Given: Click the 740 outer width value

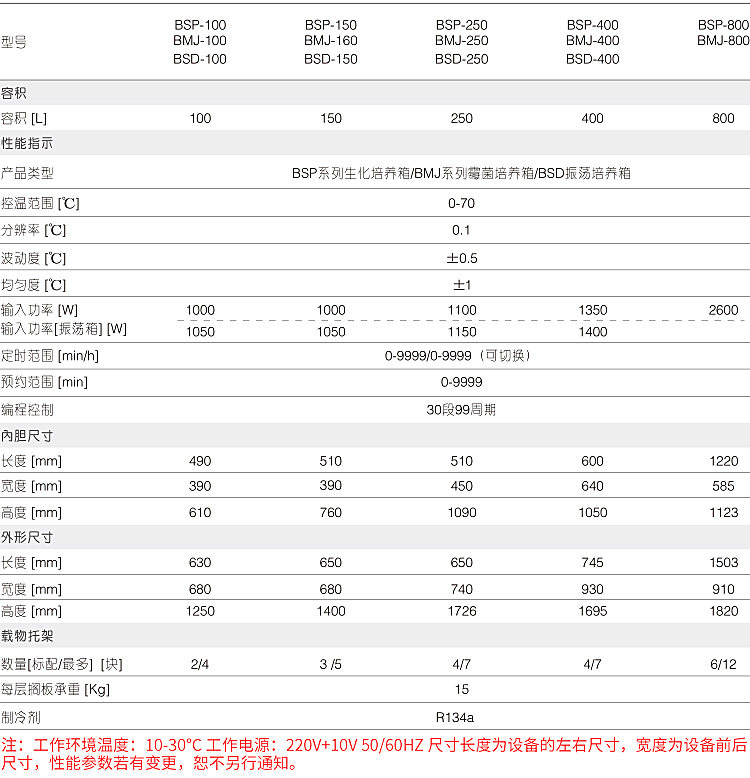Looking at the screenshot, I should coord(461,589).
